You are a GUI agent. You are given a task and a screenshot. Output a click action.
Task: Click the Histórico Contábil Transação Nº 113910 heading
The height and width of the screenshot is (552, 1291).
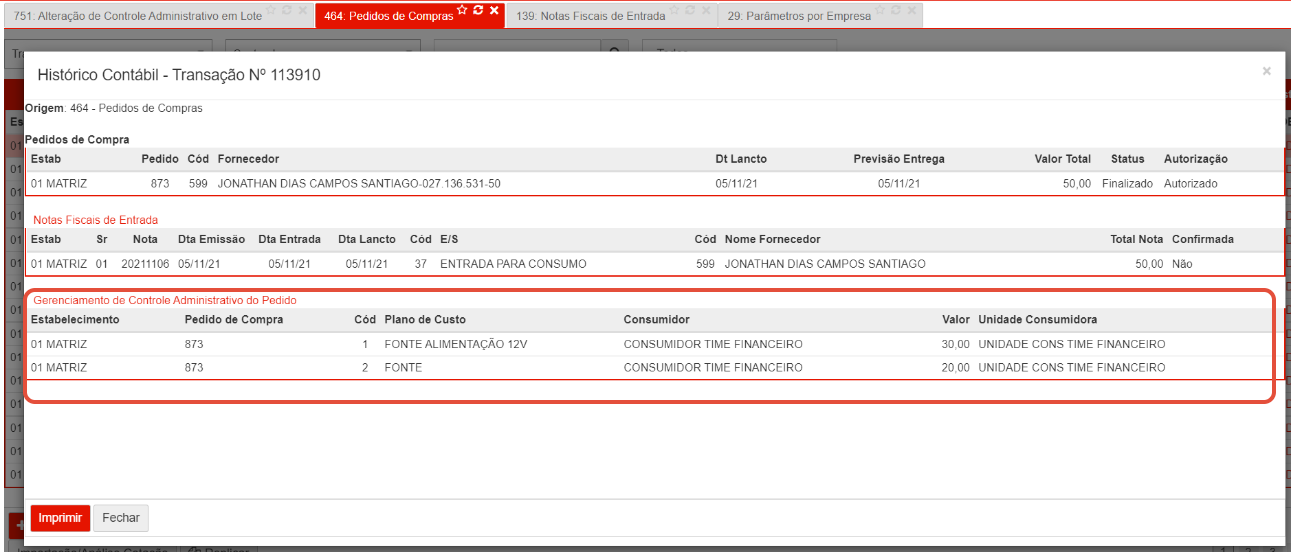[x=179, y=75]
